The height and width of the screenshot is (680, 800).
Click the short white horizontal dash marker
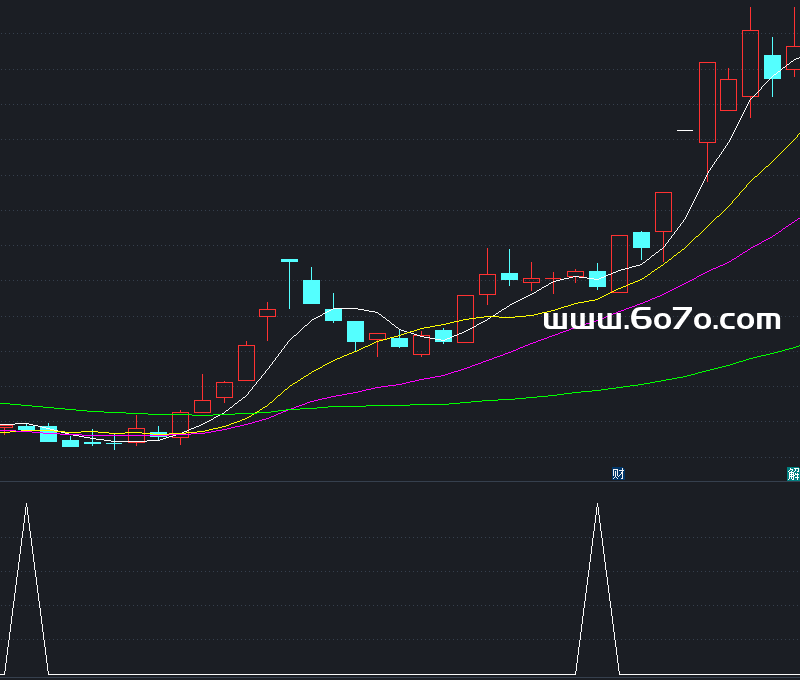(x=685, y=131)
